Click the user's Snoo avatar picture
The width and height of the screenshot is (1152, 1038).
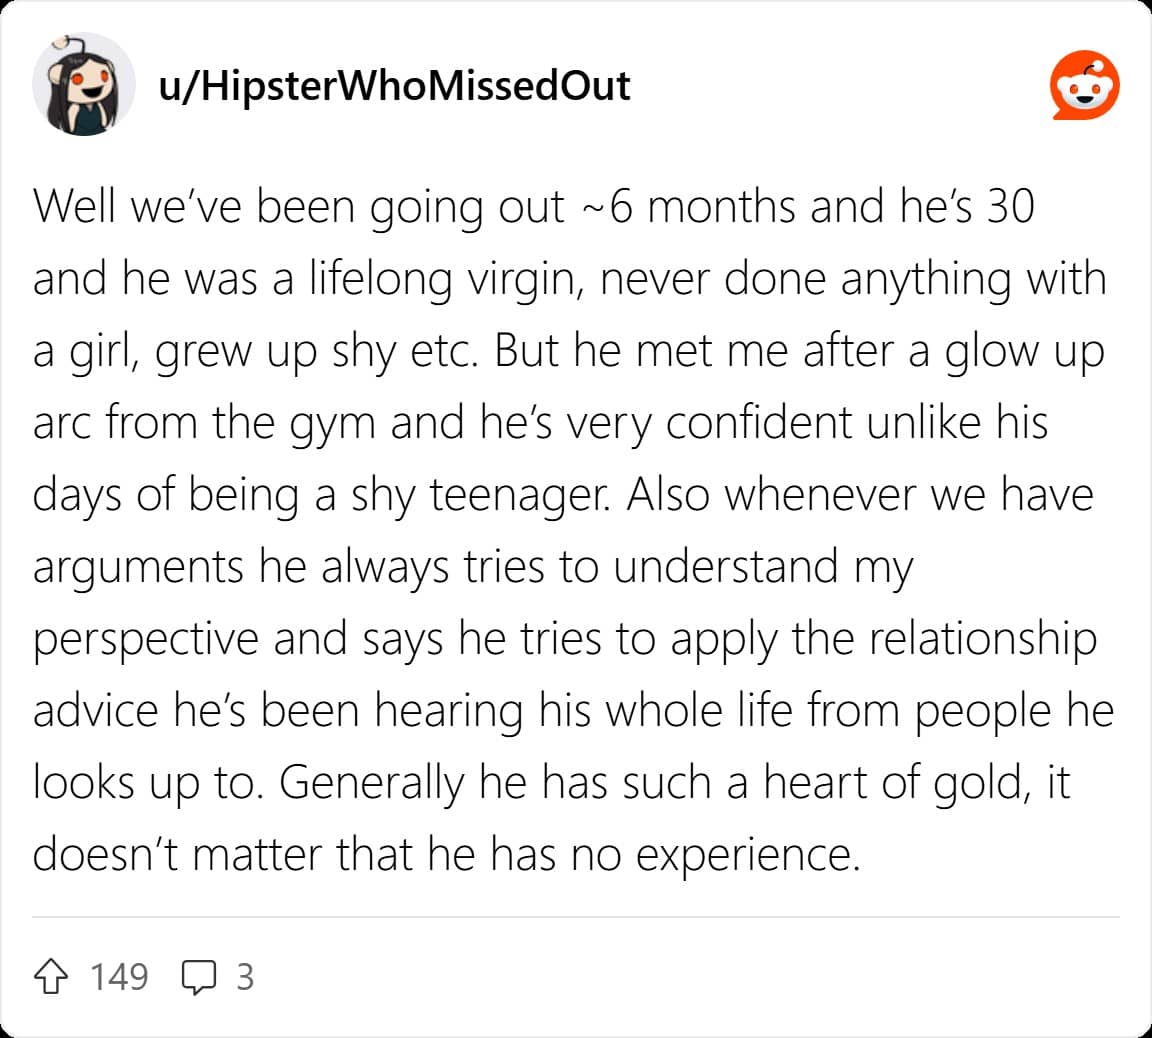(84, 84)
